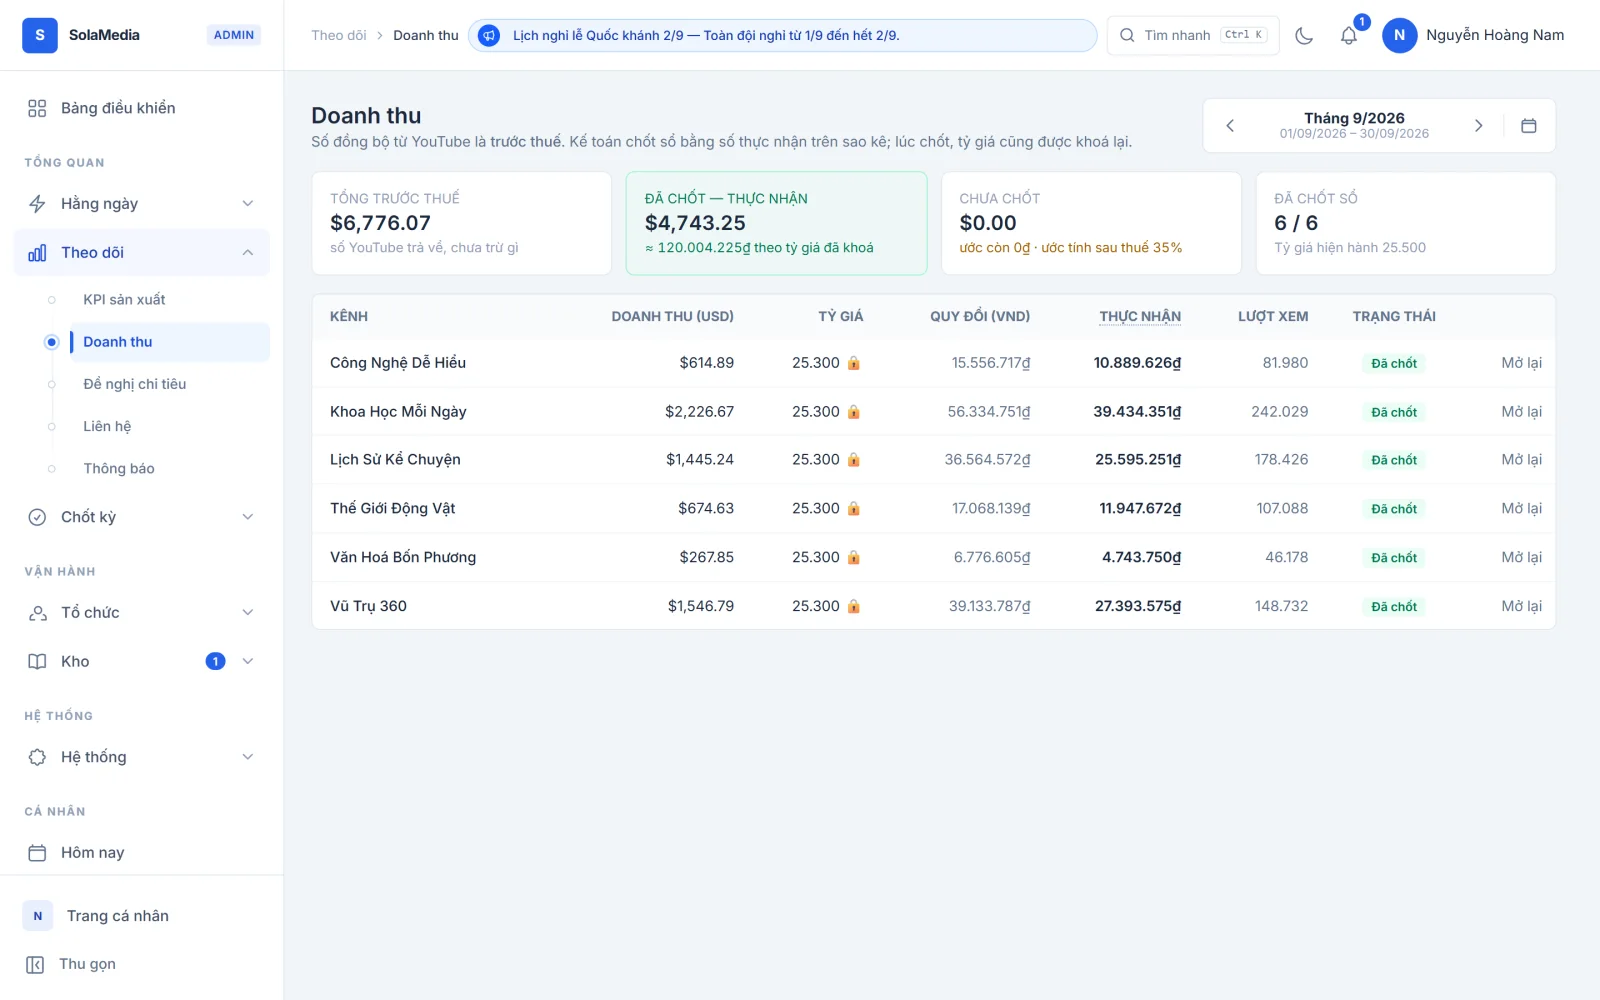The image size is (1600, 1000).
Task: Click Mở lại for Văn Hoá Bốn Phương
Action: pos(1521,557)
